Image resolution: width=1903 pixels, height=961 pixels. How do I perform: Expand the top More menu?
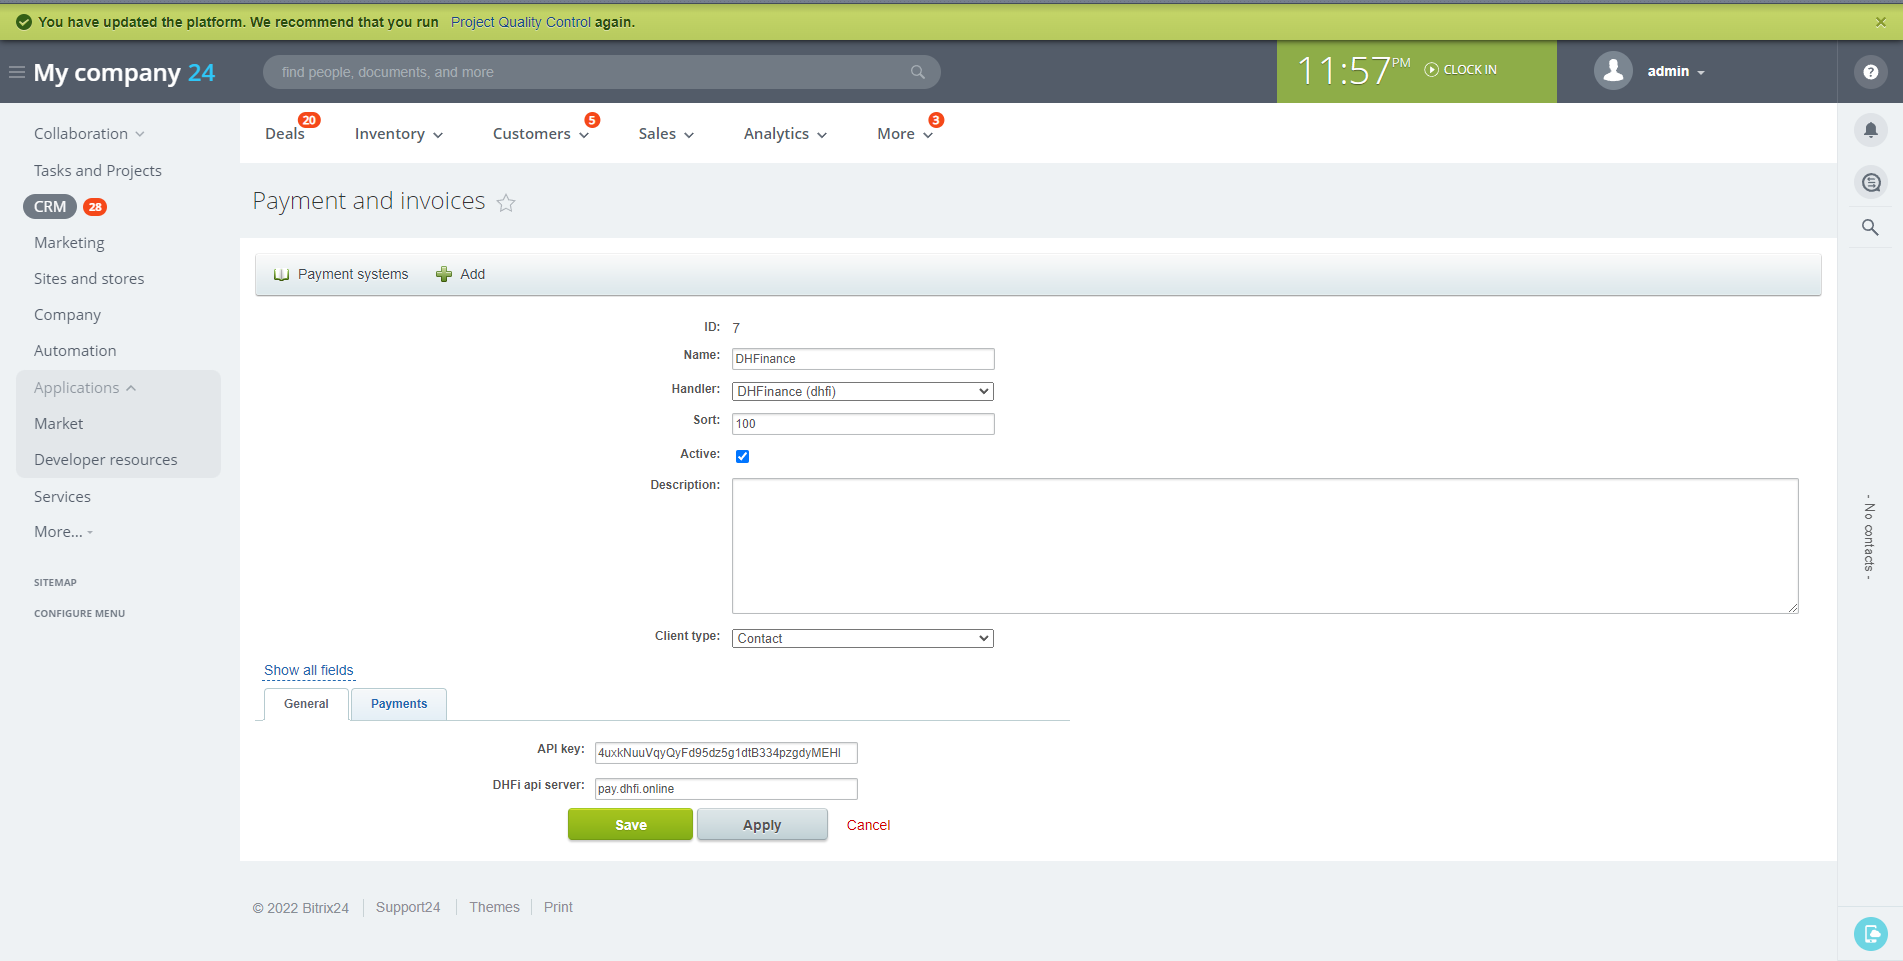pos(905,134)
